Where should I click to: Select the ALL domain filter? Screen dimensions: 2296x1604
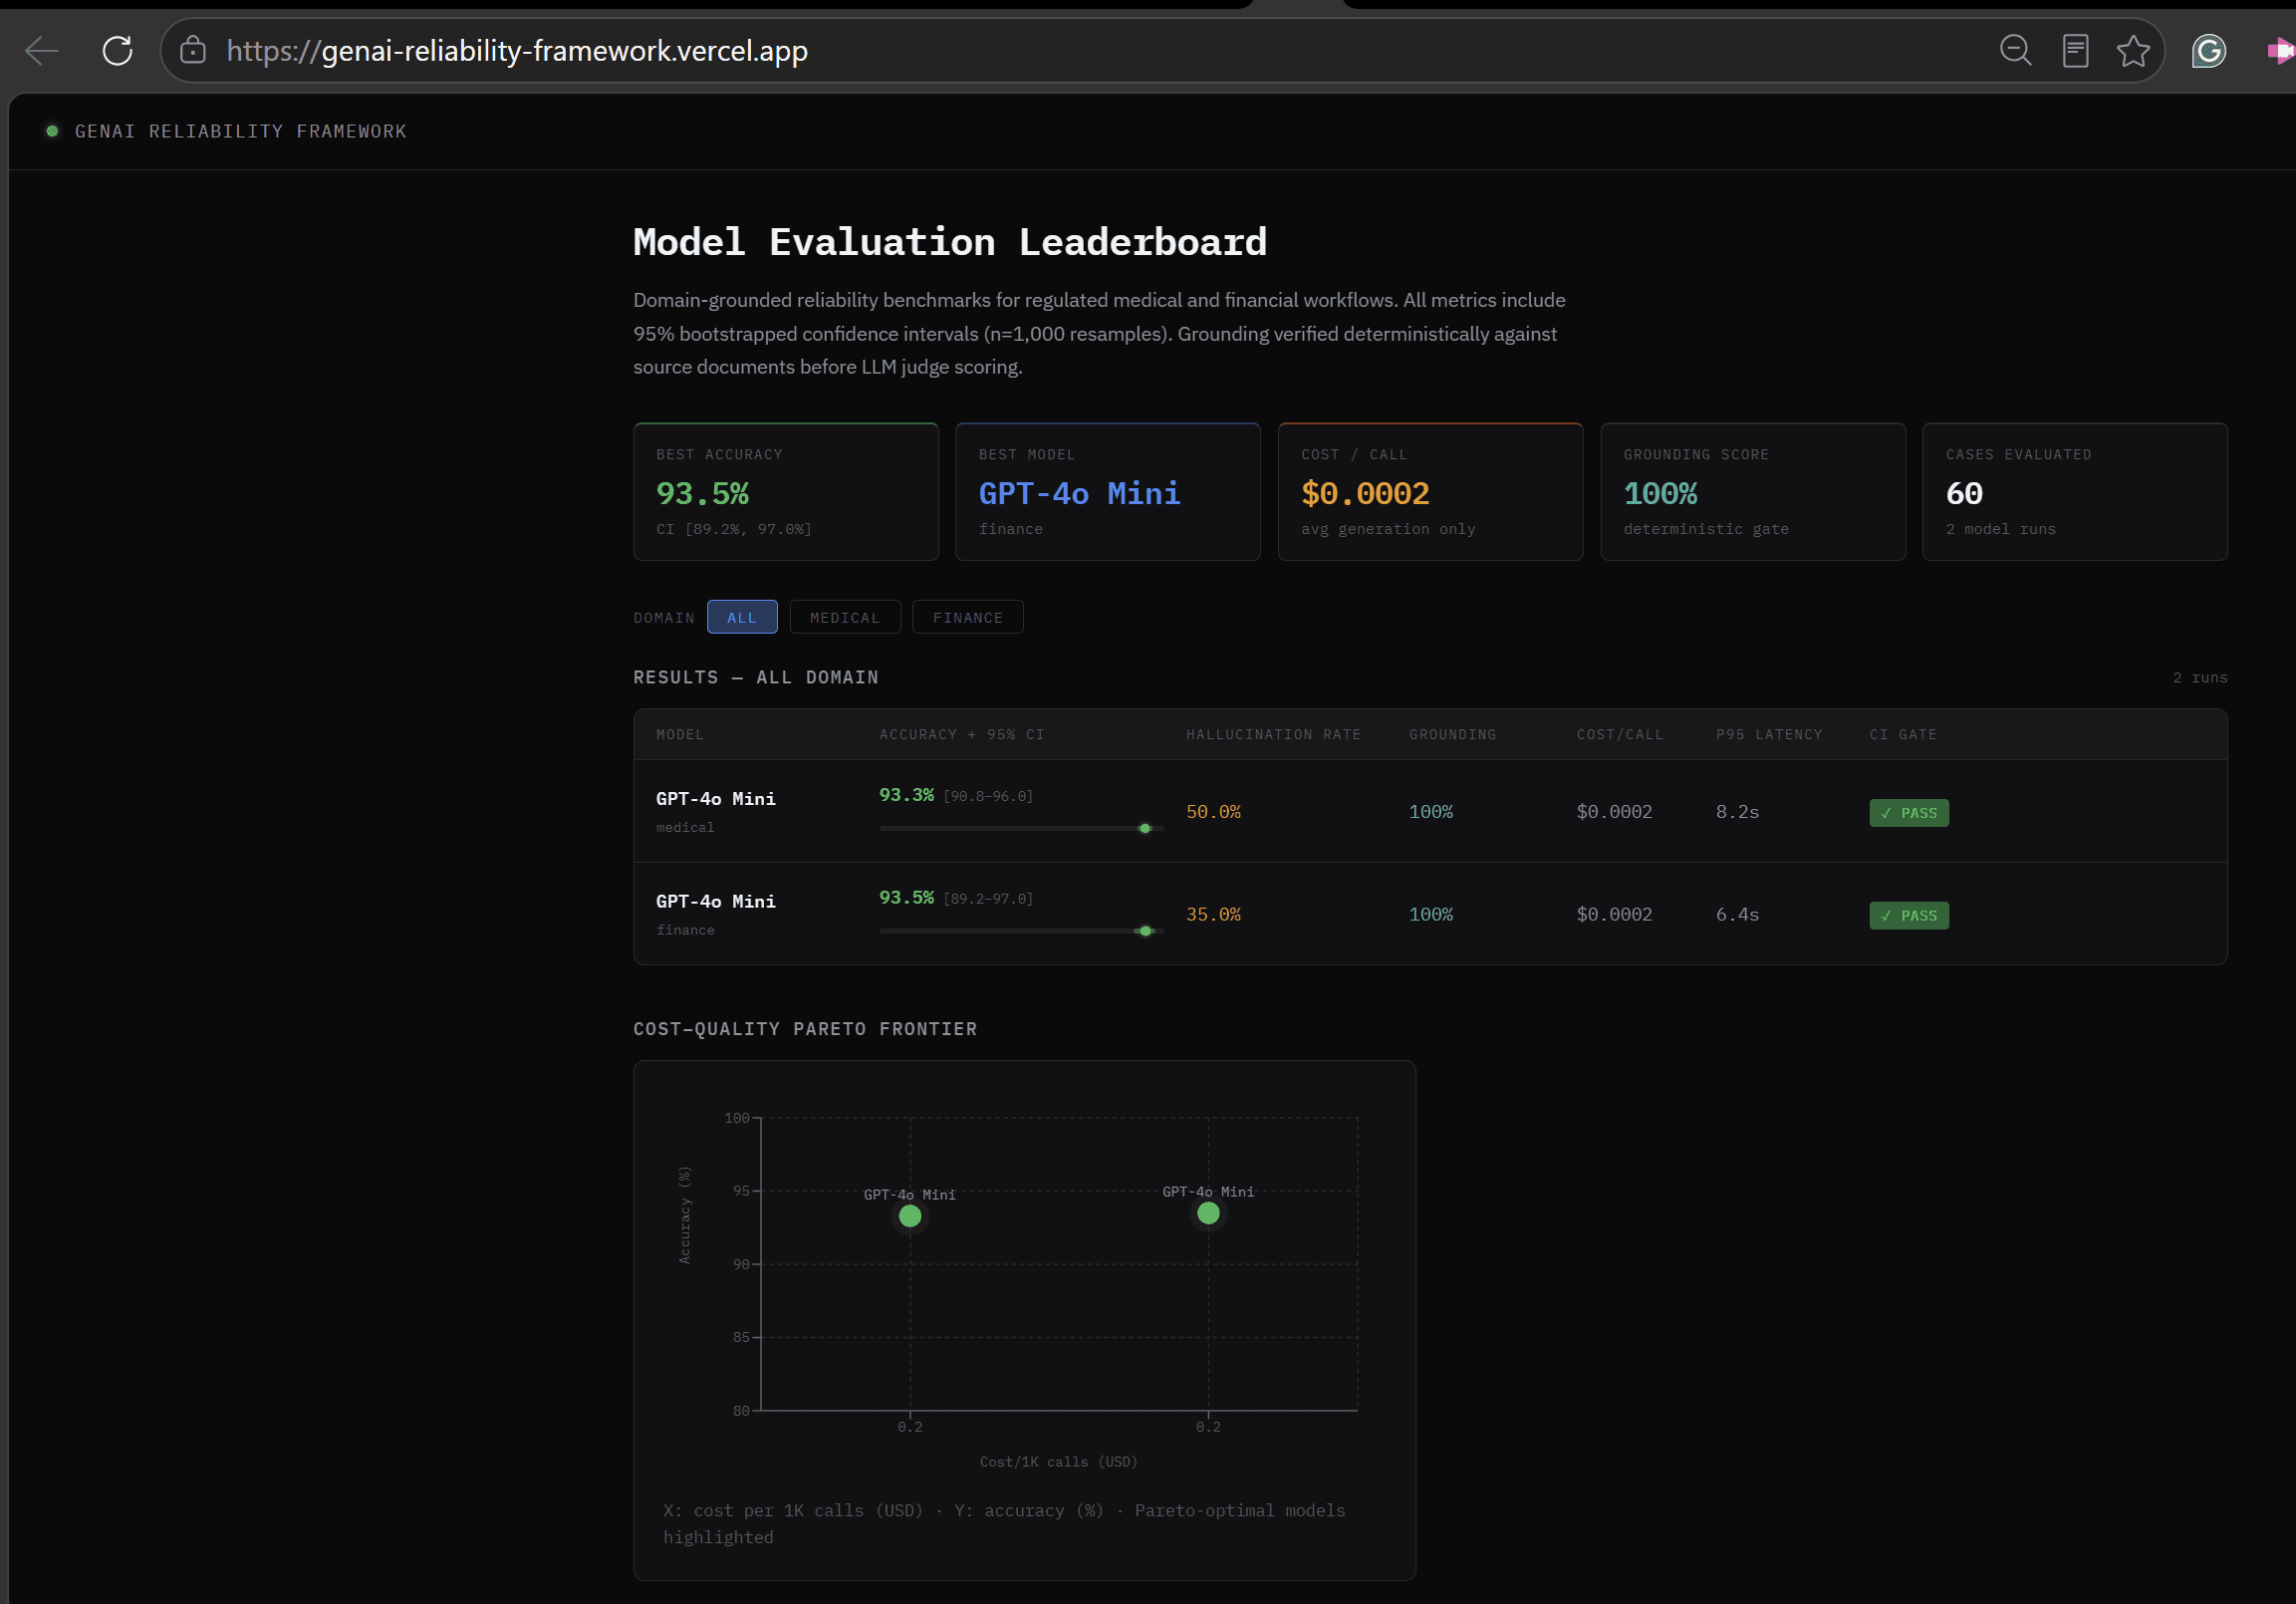(742, 617)
